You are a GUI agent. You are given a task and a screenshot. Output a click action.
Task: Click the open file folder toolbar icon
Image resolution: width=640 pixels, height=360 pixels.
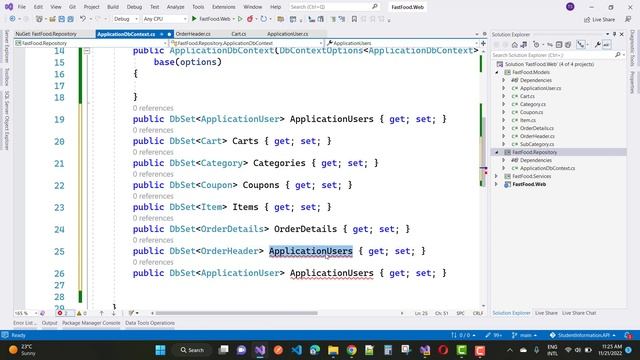(52, 19)
